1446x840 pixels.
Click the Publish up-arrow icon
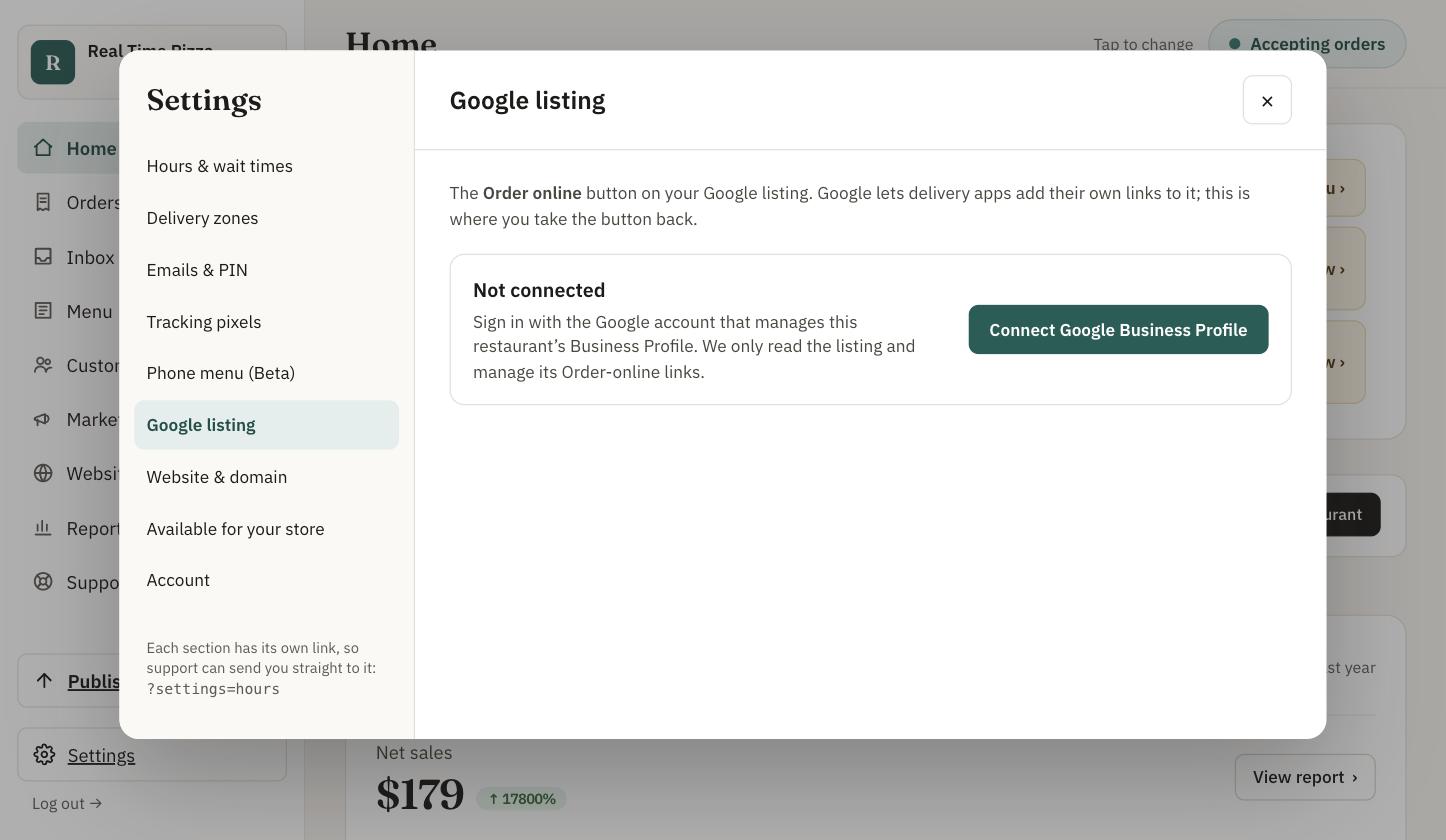coord(44,681)
